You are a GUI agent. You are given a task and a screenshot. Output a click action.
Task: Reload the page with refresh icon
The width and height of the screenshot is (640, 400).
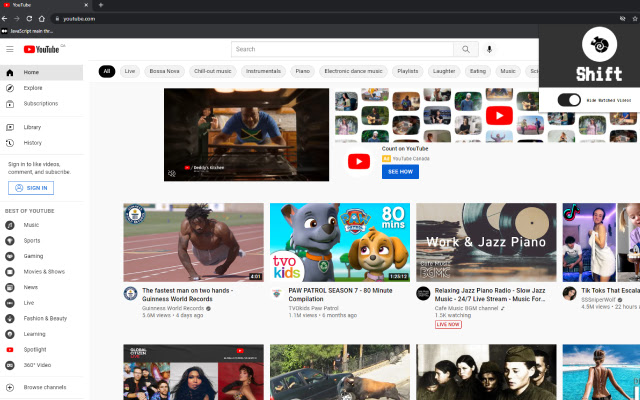[x=29, y=18]
